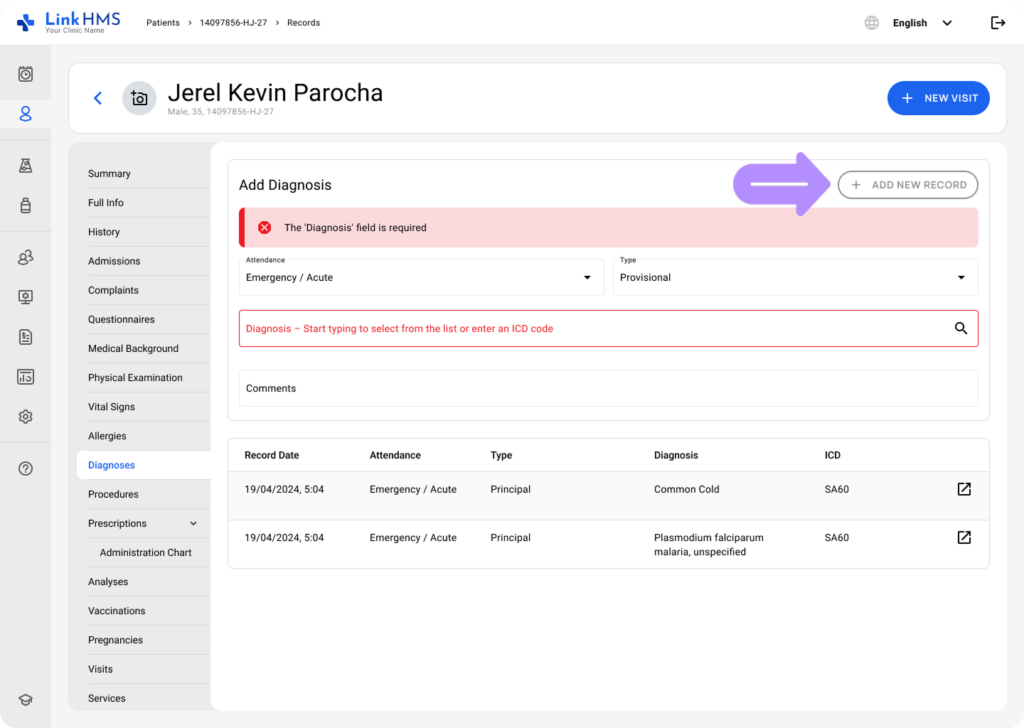Click the New Visit button
This screenshot has width=1024, height=728.
[937, 98]
